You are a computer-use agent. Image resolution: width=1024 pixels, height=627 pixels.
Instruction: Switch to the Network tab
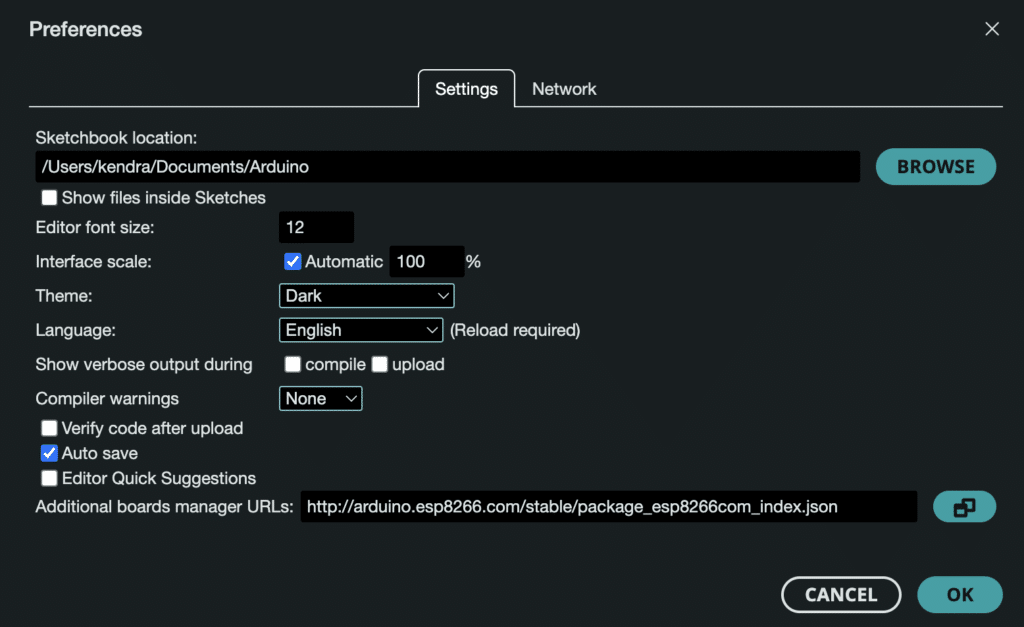pos(564,89)
